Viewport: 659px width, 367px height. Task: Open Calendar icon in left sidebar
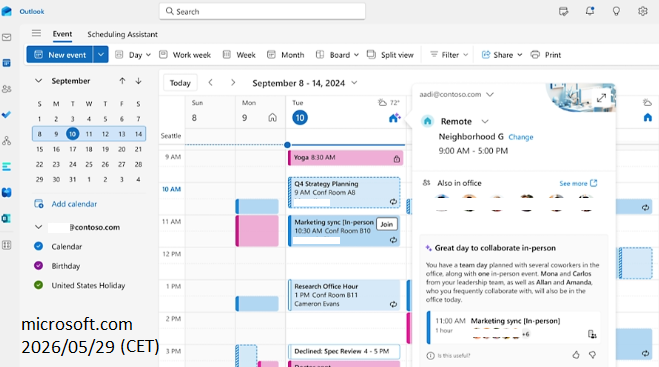[7, 63]
